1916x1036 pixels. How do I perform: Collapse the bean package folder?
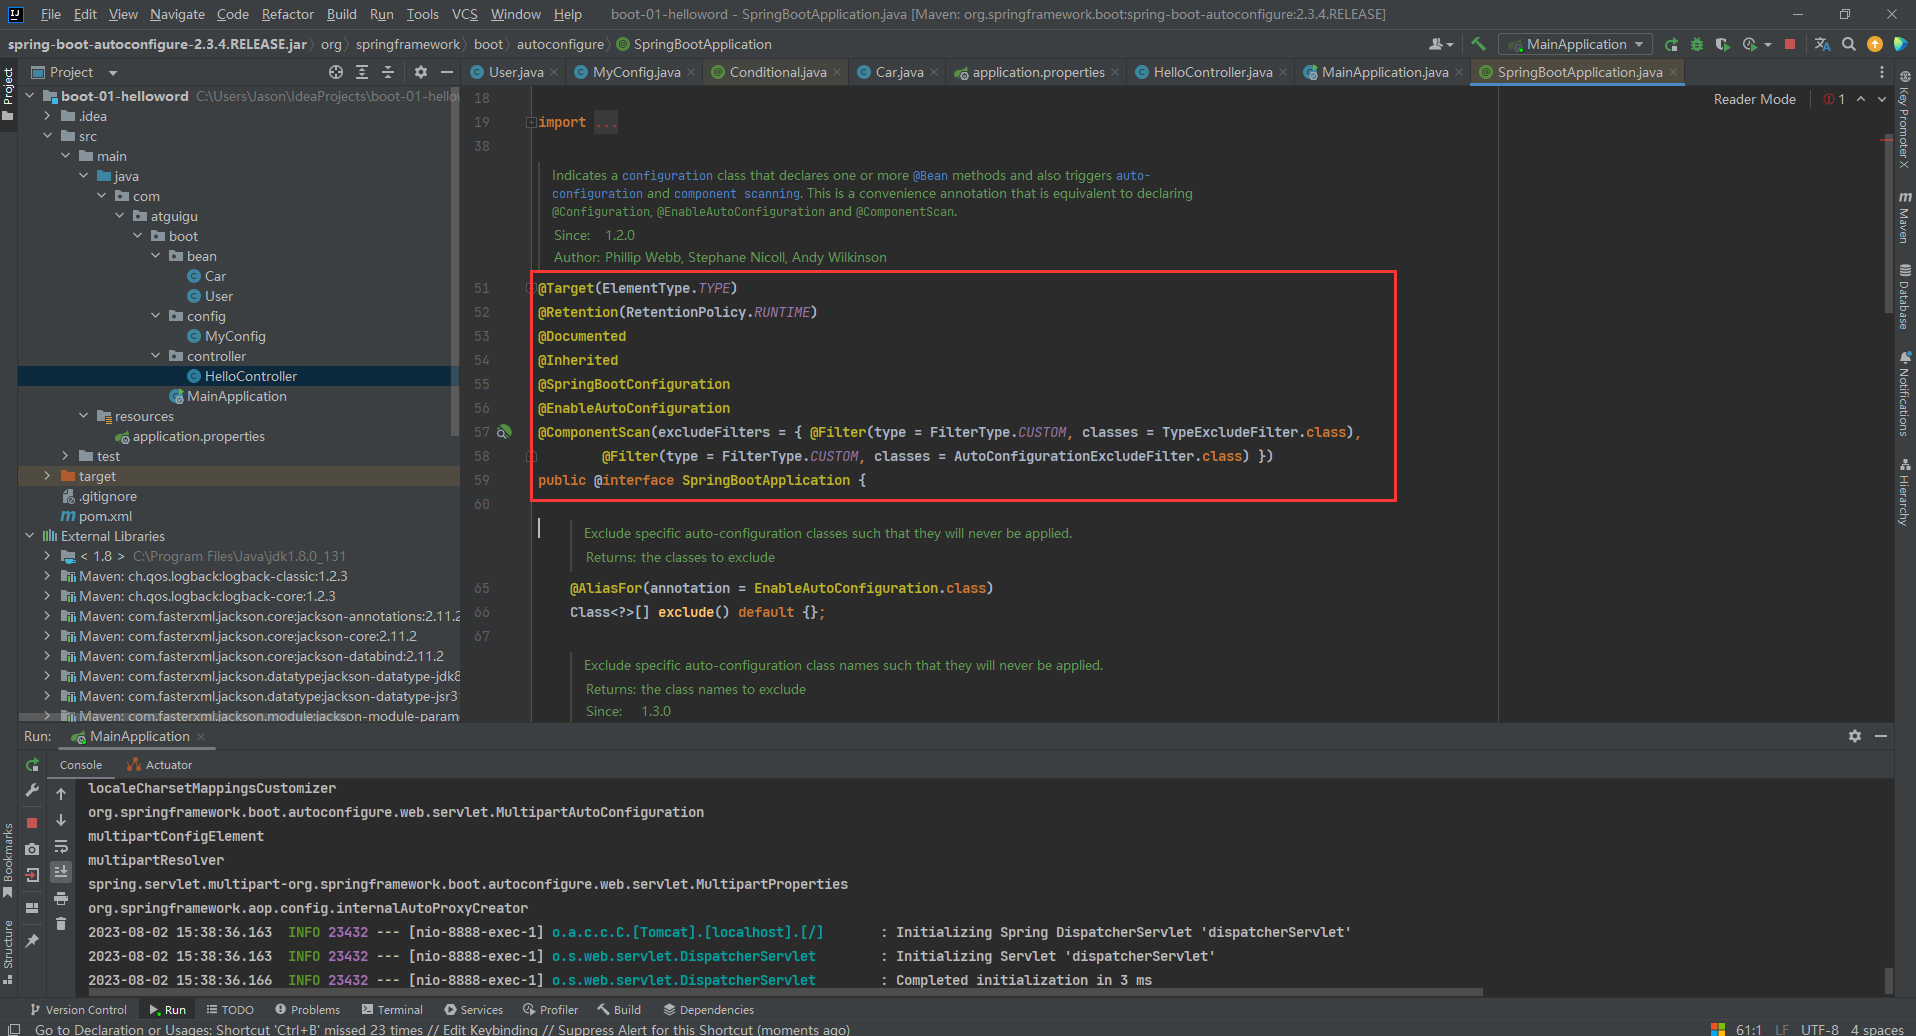tap(156, 256)
